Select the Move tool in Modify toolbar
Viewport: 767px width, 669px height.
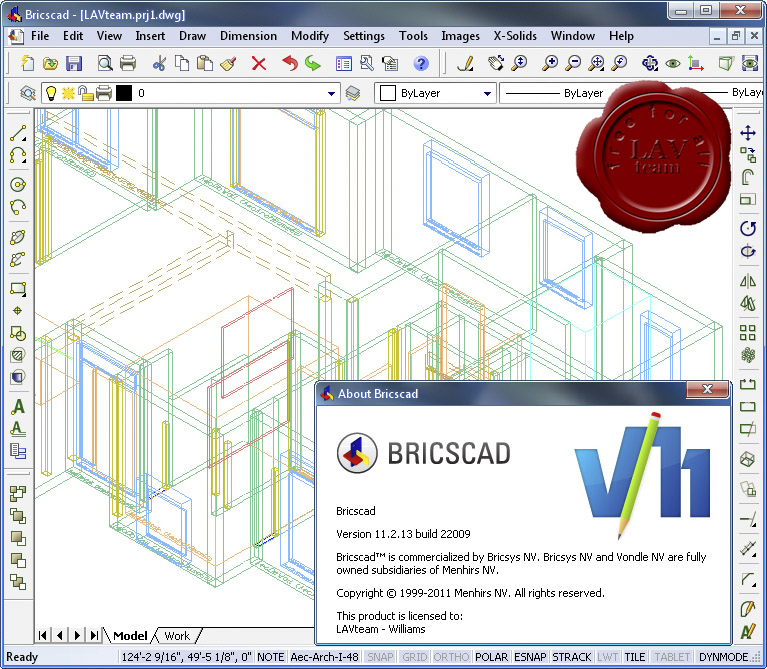click(748, 133)
